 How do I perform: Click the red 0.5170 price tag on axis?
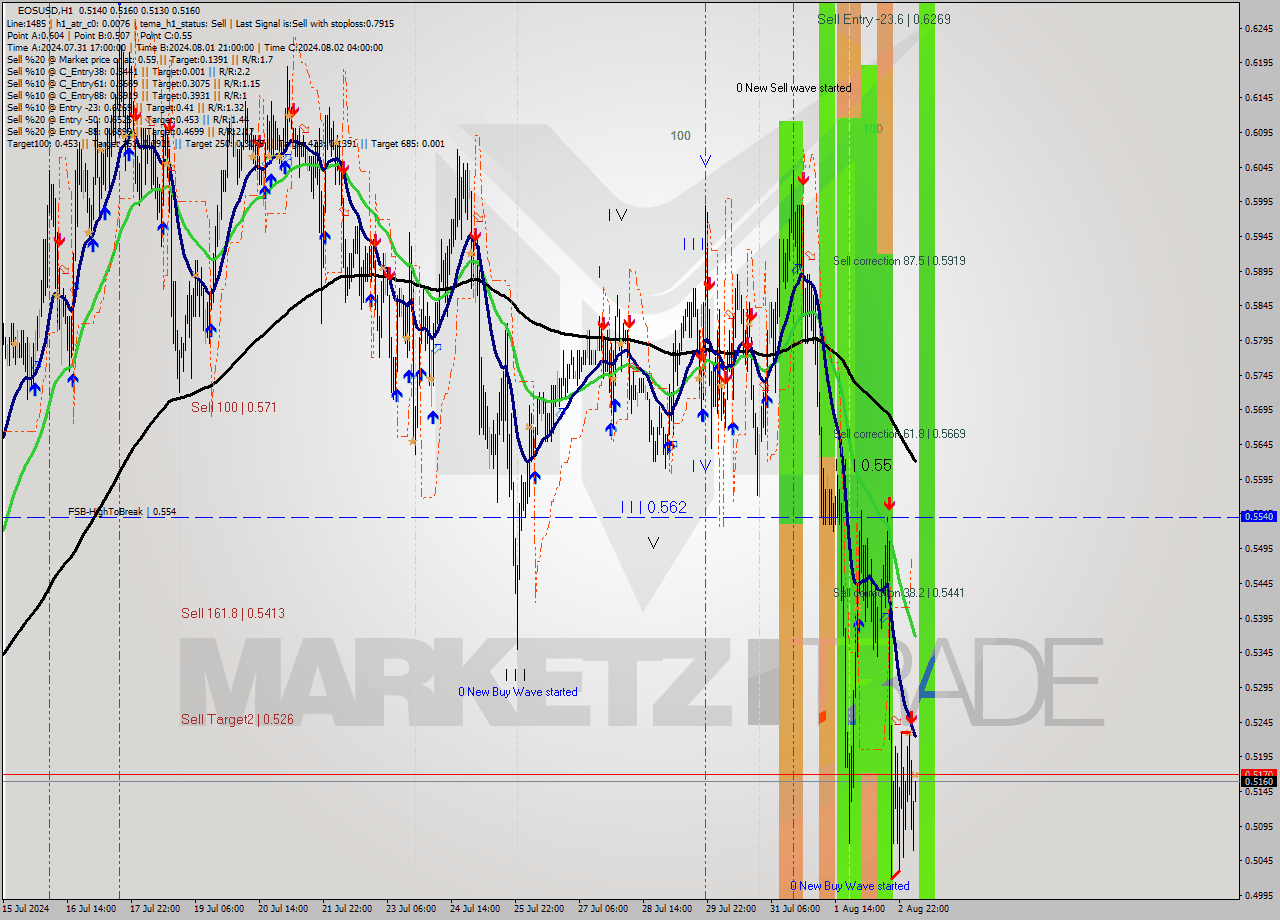1258,773
